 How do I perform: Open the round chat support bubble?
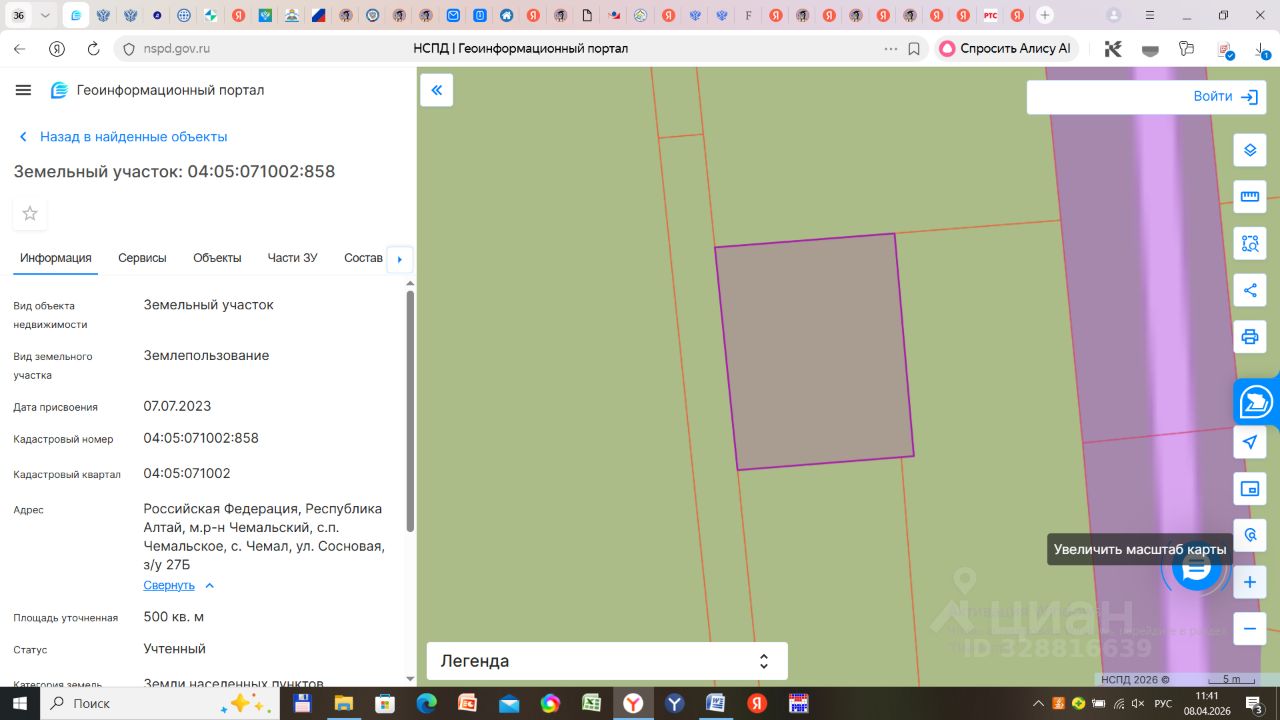(x=1196, y=568)
